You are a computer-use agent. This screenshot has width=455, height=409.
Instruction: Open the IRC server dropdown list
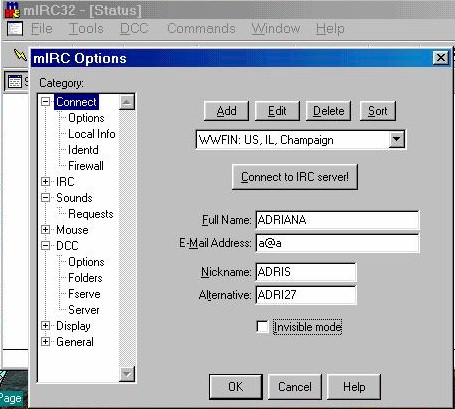tap(396, 139)
